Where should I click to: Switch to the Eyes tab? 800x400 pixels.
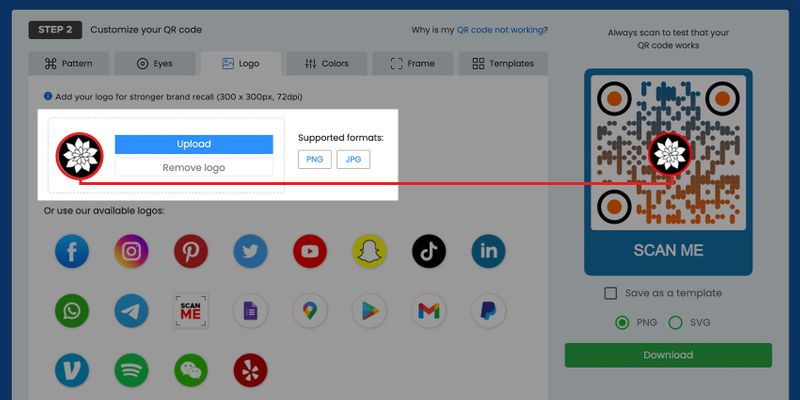pos(155,64)
